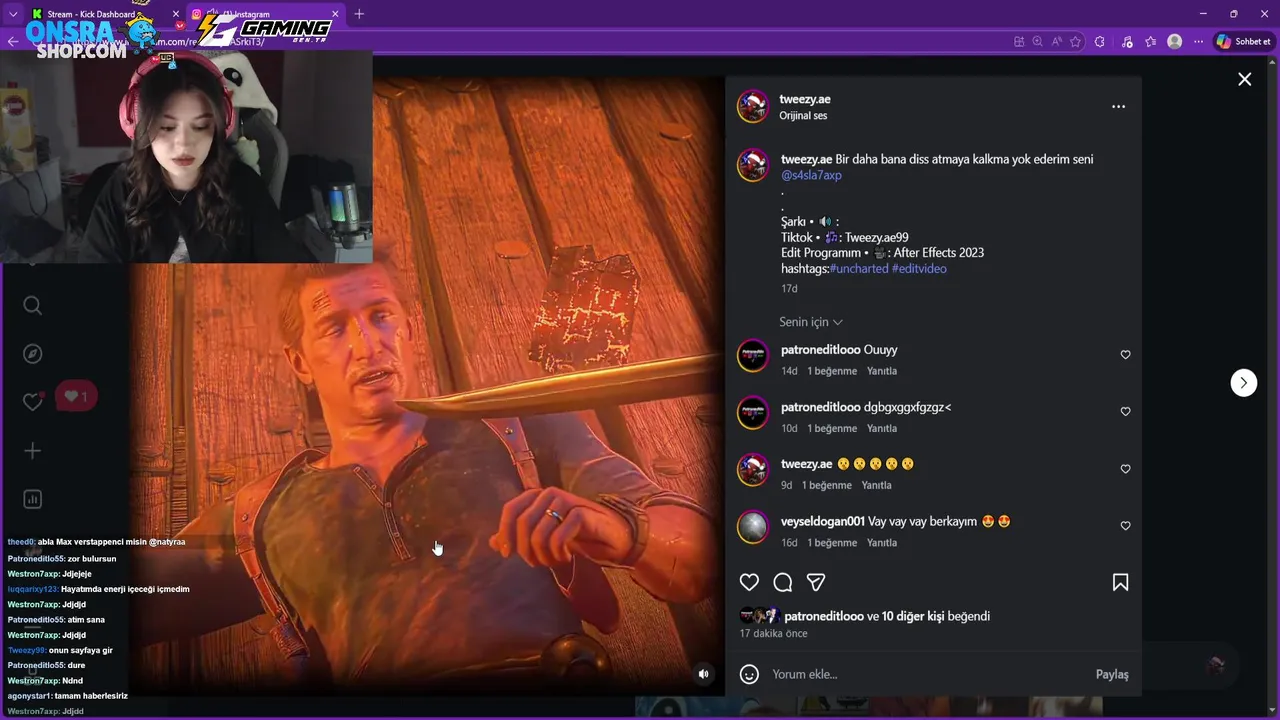Click patroneditlooo name in liked-by line
The image size is (1280, 720).
tap(824, 616)
